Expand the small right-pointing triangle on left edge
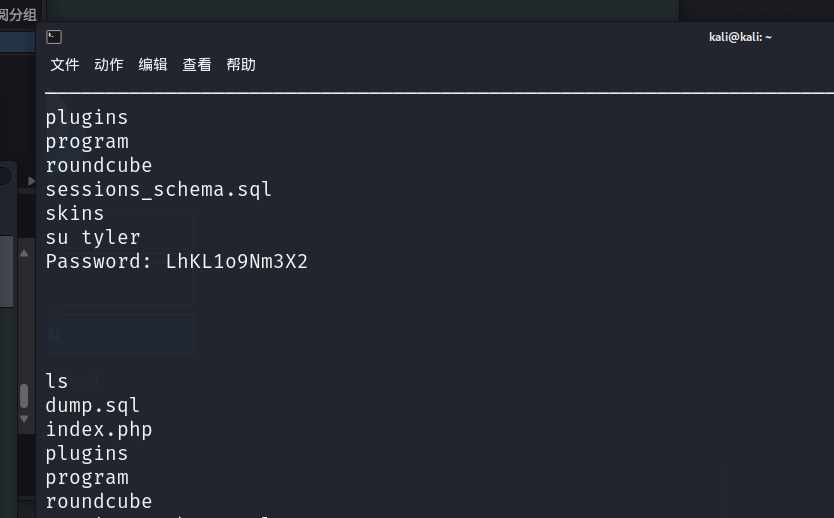The width and height of the screenshot is (834, 518). [31, 181]
